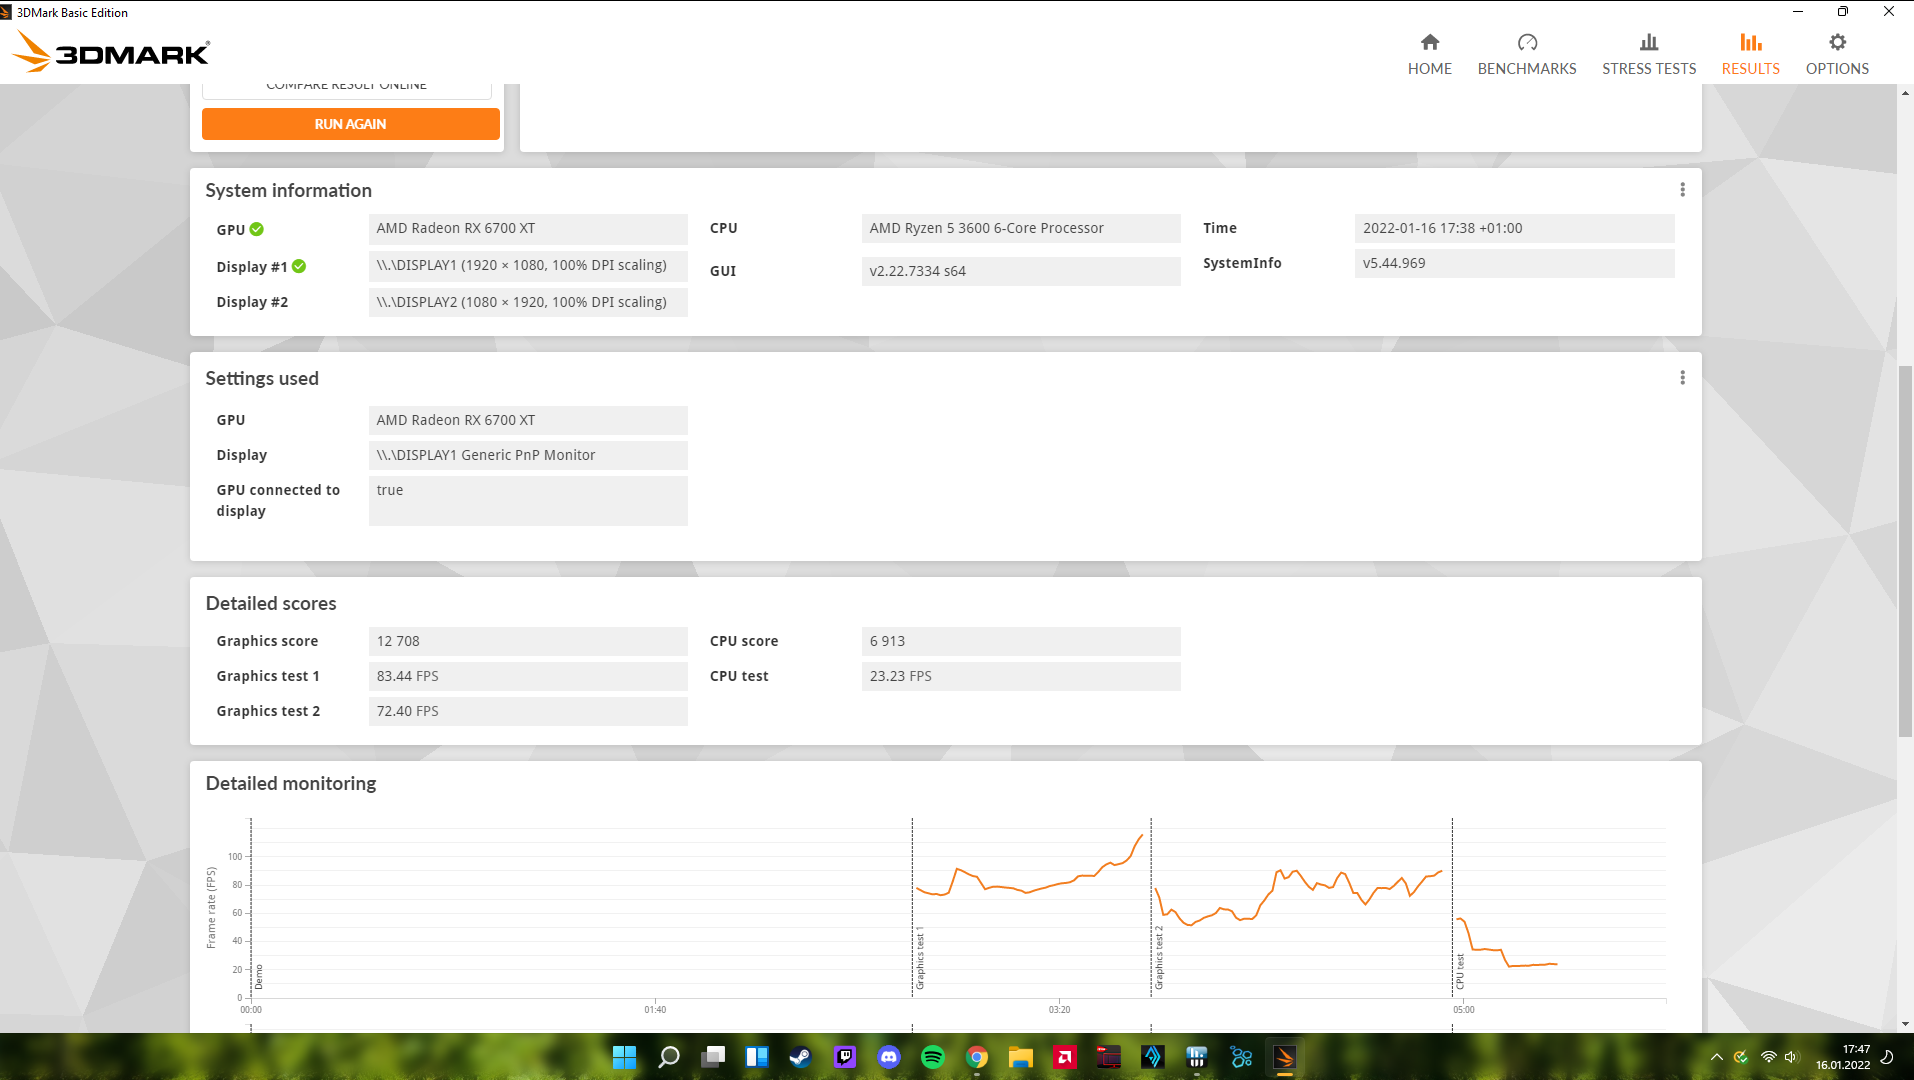The image size is (1914, 1080).
Task: Switch to the BENCHMARKS tab
Action: (x=1526, y=54)
